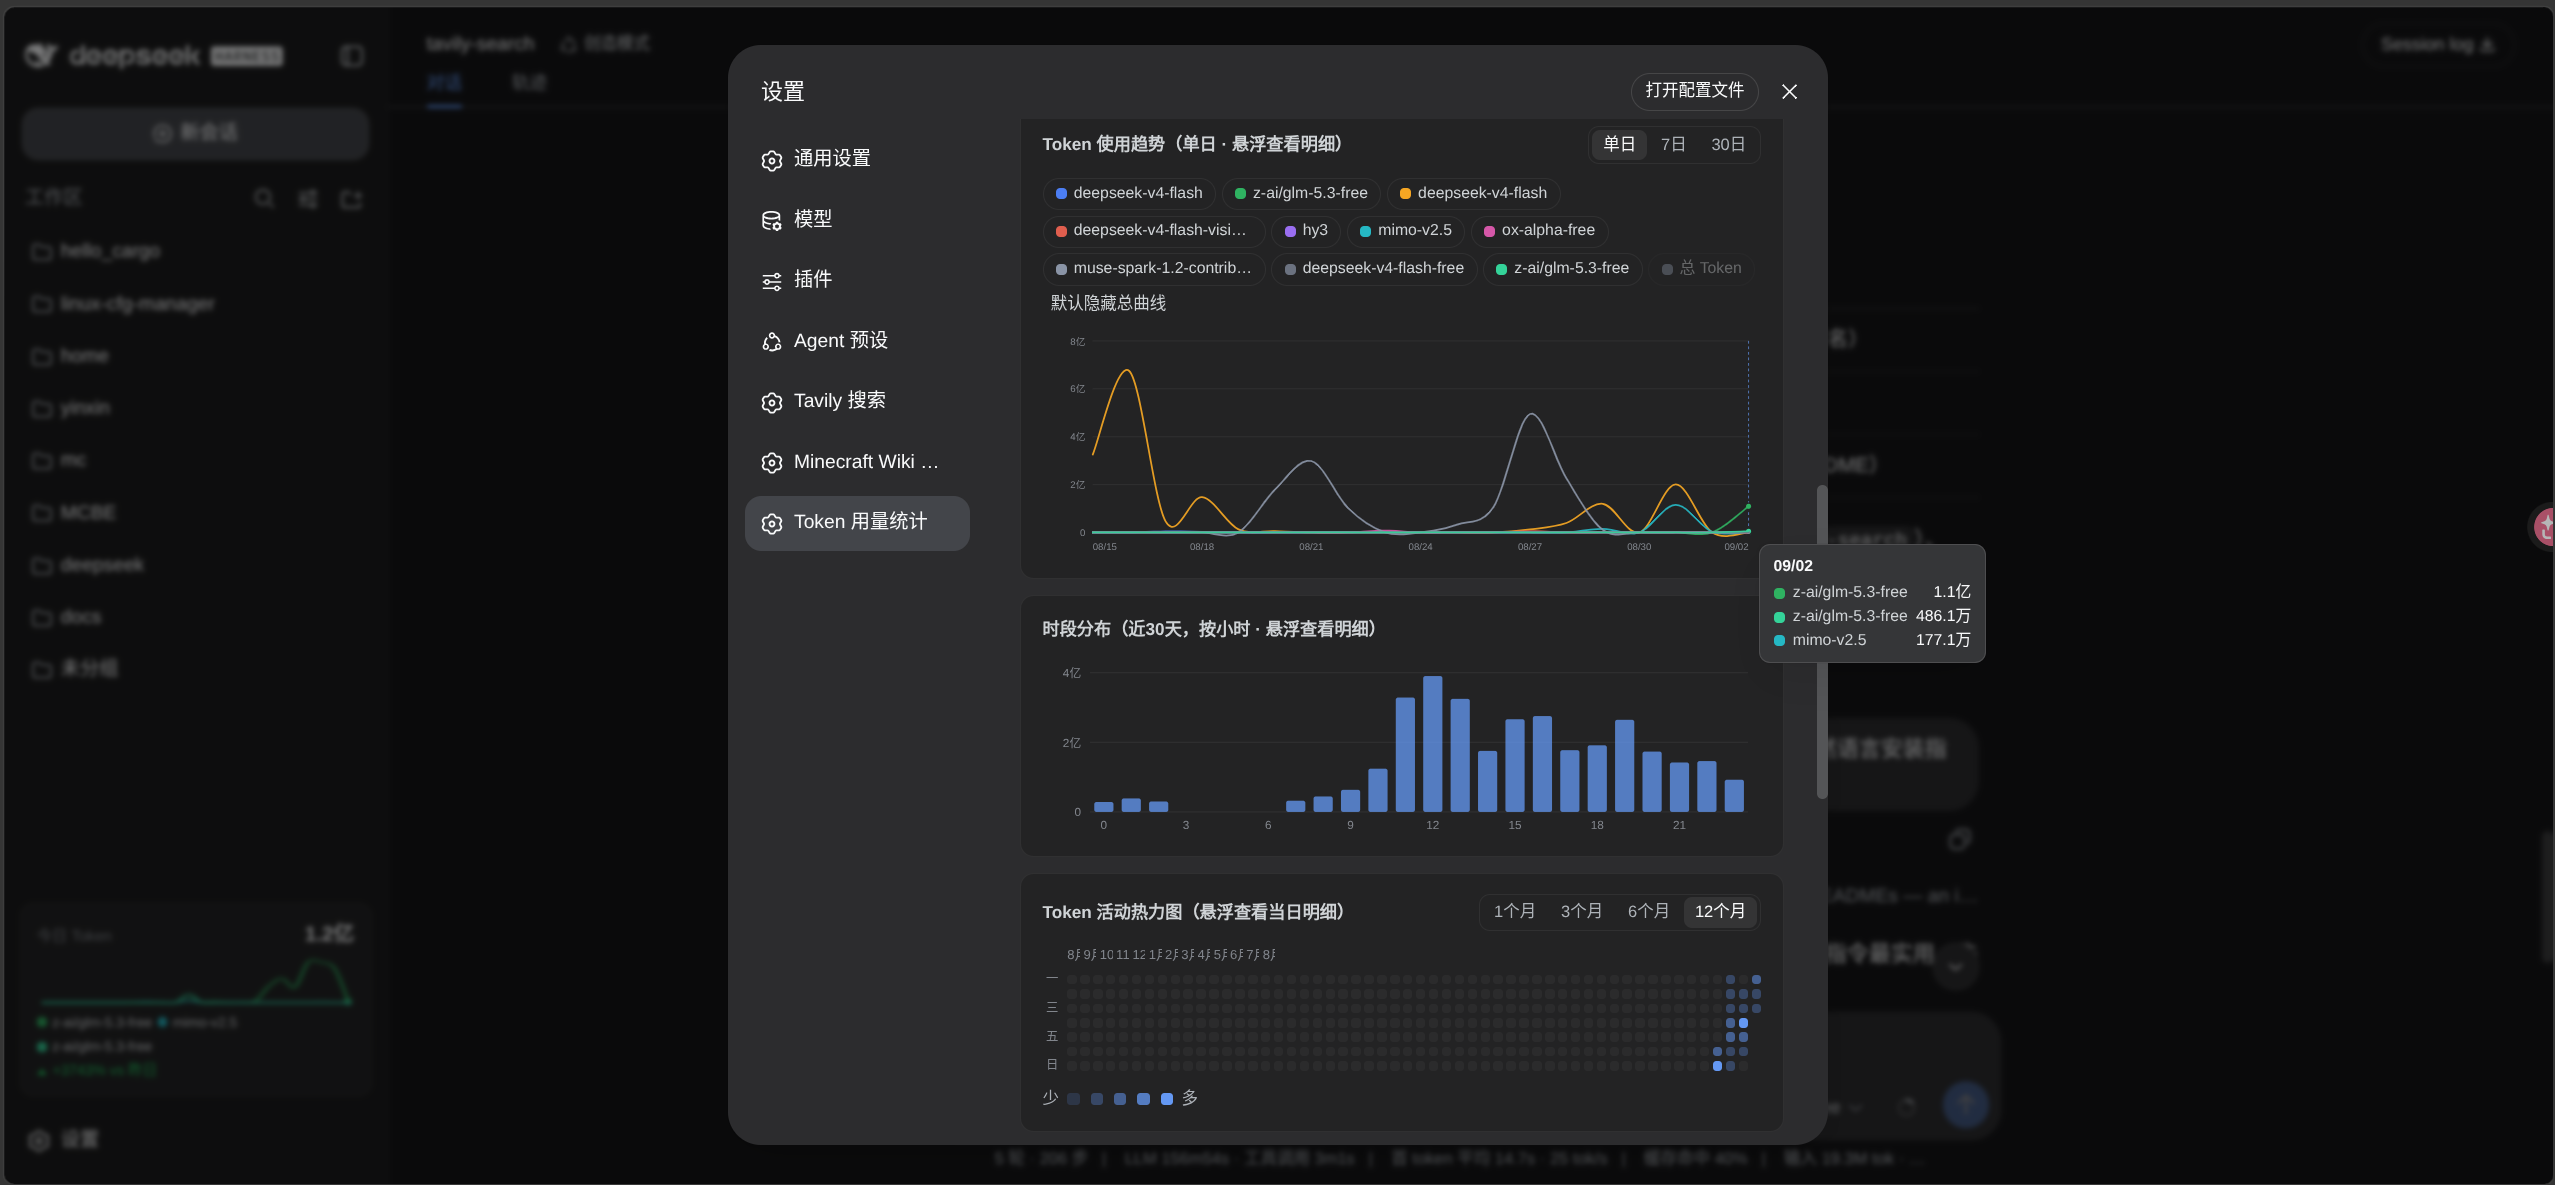Click the mimo-v2.5 177.1万 row in tooltip
The width and height of the screenshot is (2555, 1185).
[1871, 640]
